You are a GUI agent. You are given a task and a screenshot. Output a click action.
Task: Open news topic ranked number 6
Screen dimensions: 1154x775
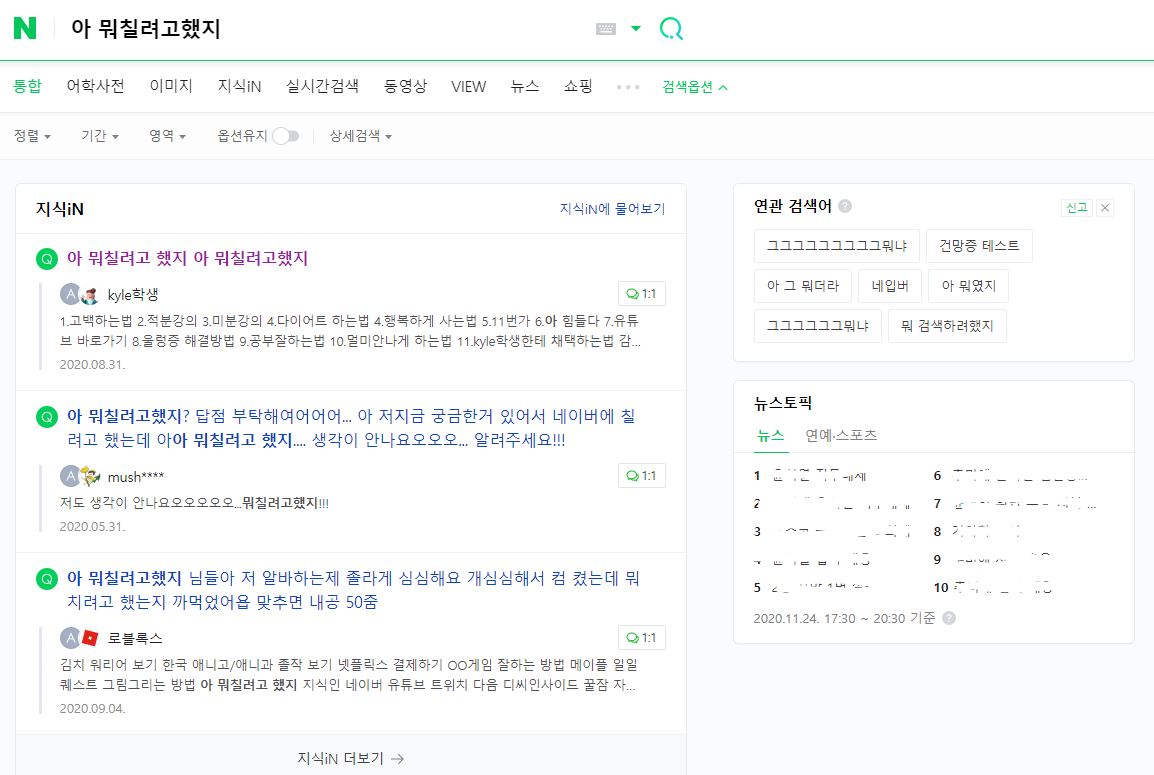tap(1012, 475)
